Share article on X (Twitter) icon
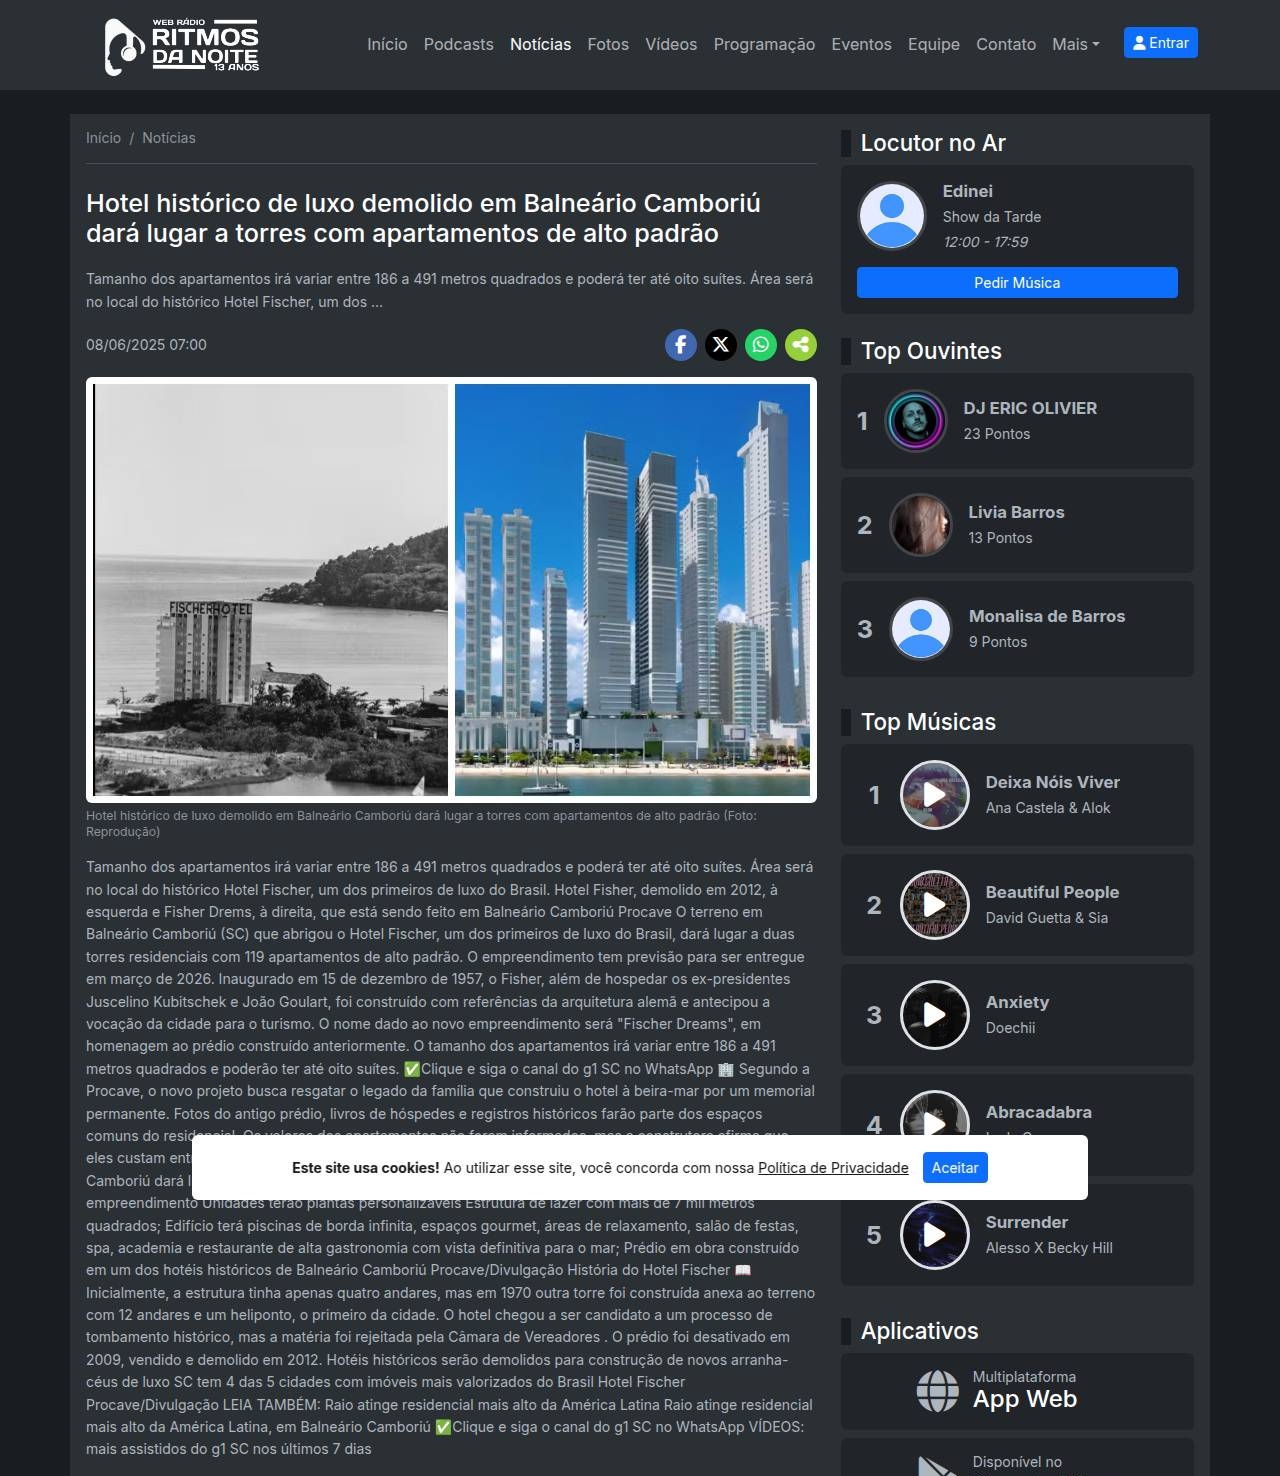This screenshot has height=1476, width=1280. click(720, 345)
